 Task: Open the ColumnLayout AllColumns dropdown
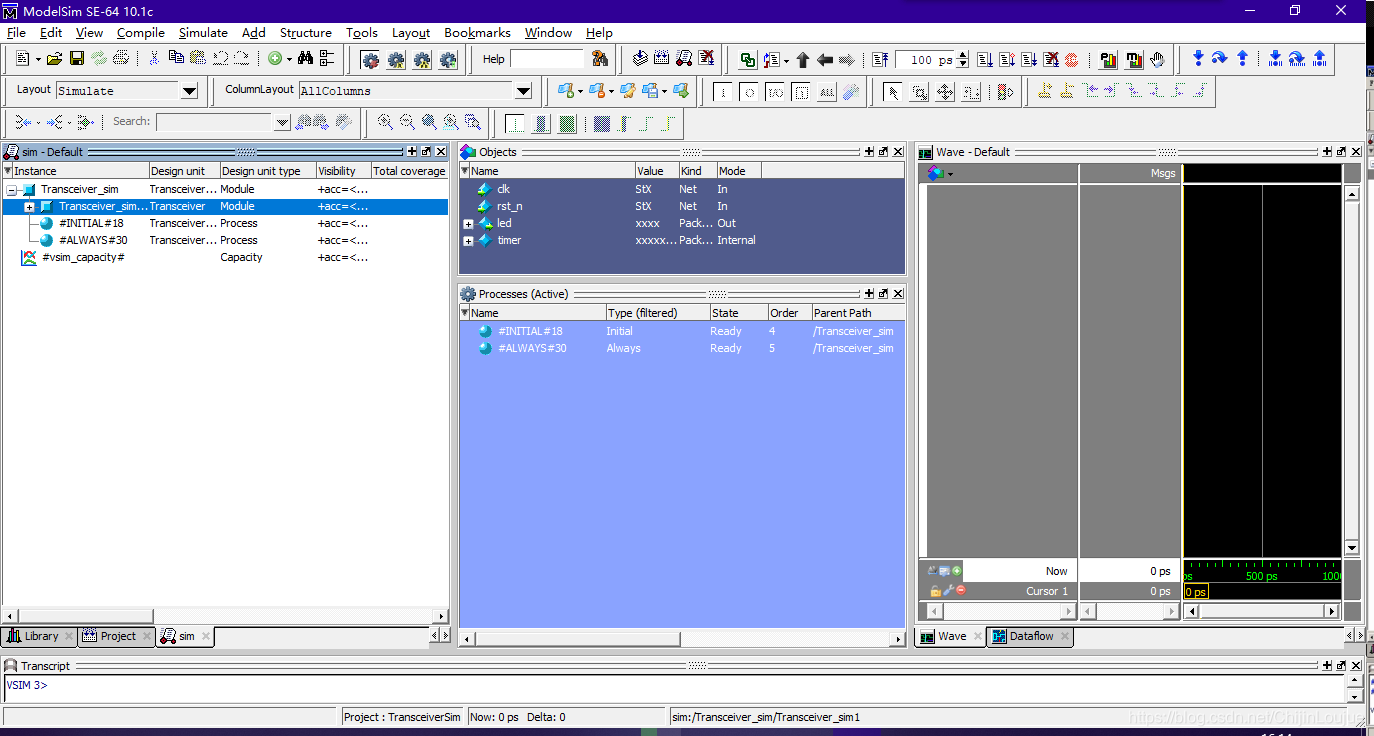(x=523, y=91)
